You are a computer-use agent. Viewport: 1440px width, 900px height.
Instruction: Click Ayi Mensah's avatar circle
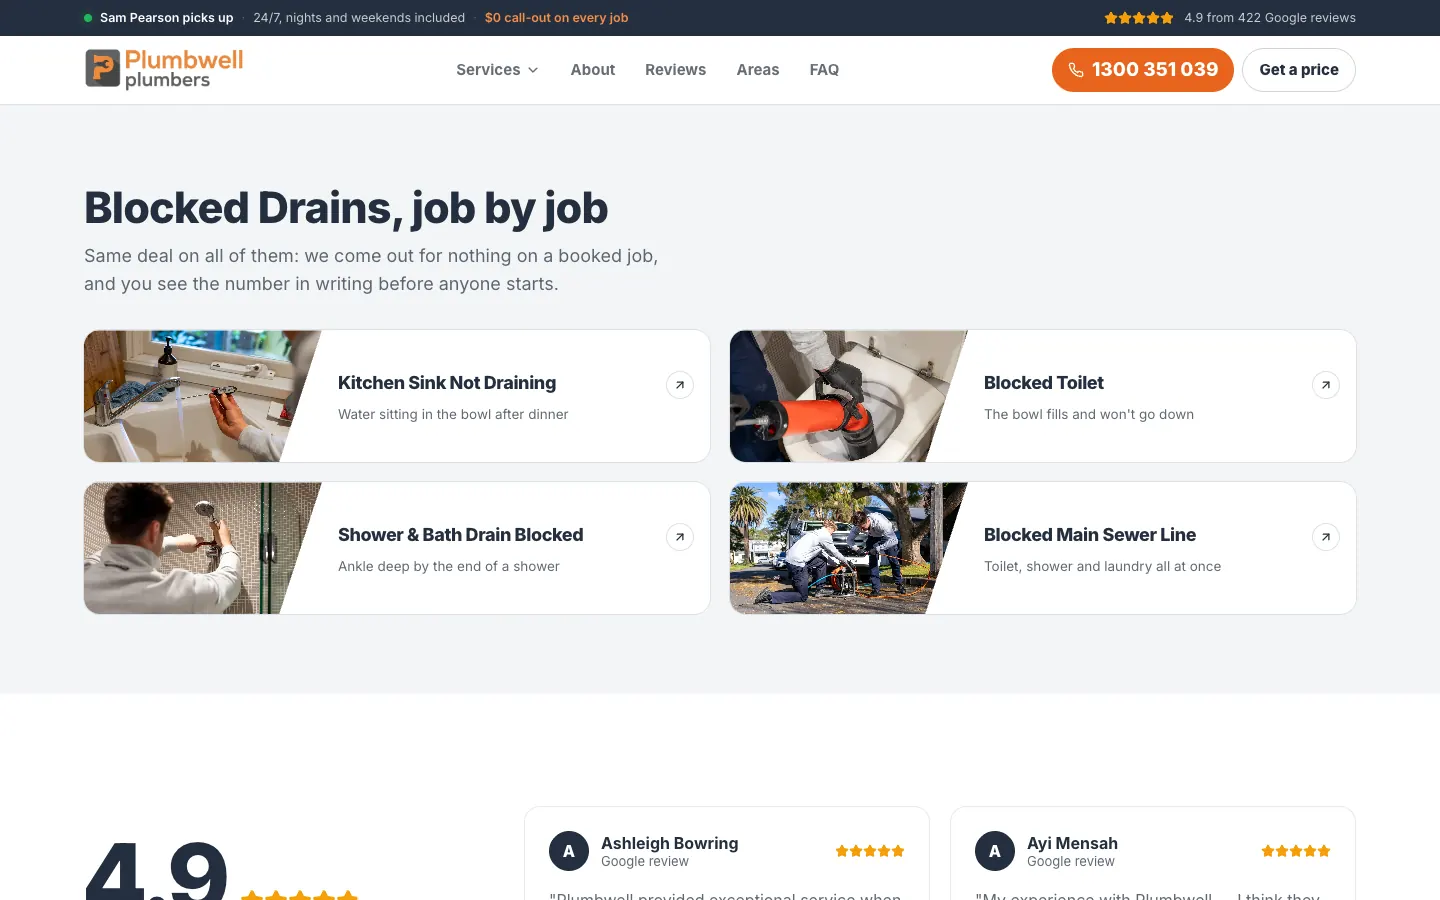pos(995,851)
